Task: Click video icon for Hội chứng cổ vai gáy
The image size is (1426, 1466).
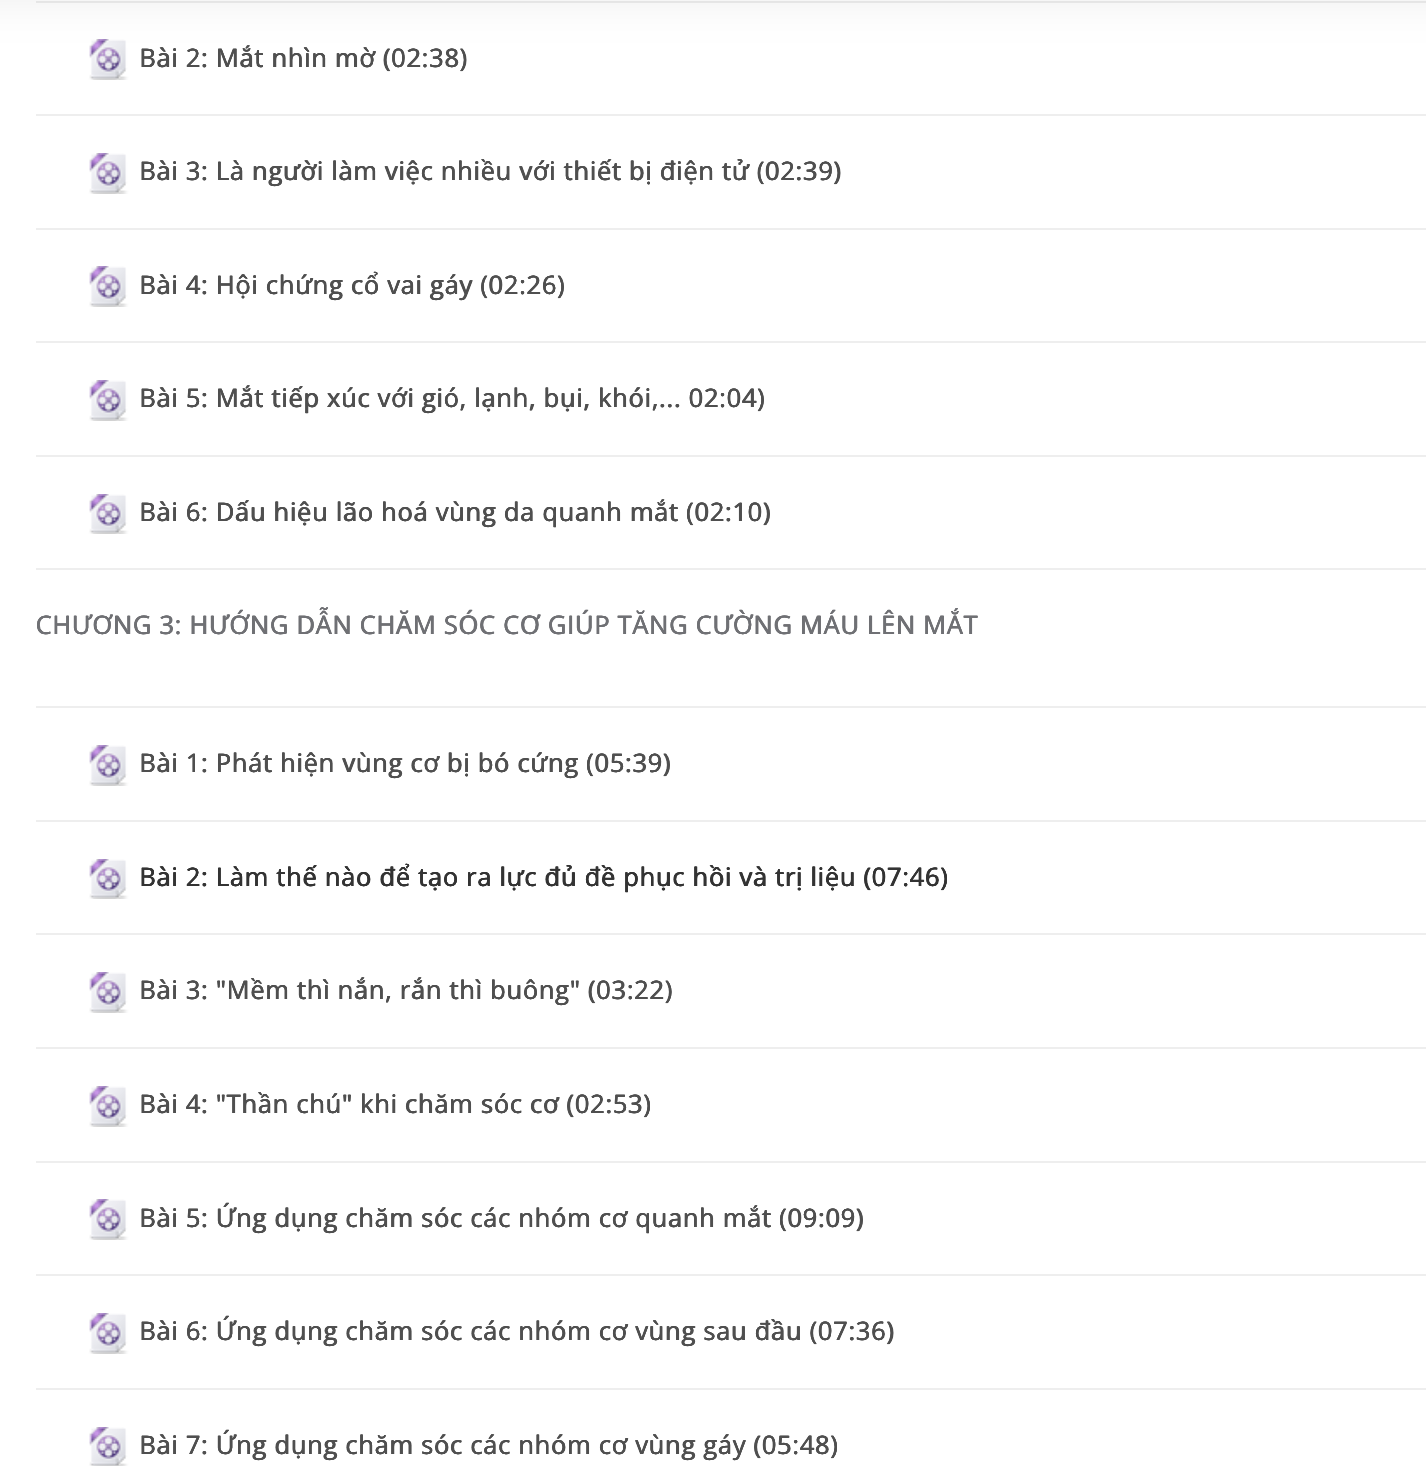Action: point(107,286)
